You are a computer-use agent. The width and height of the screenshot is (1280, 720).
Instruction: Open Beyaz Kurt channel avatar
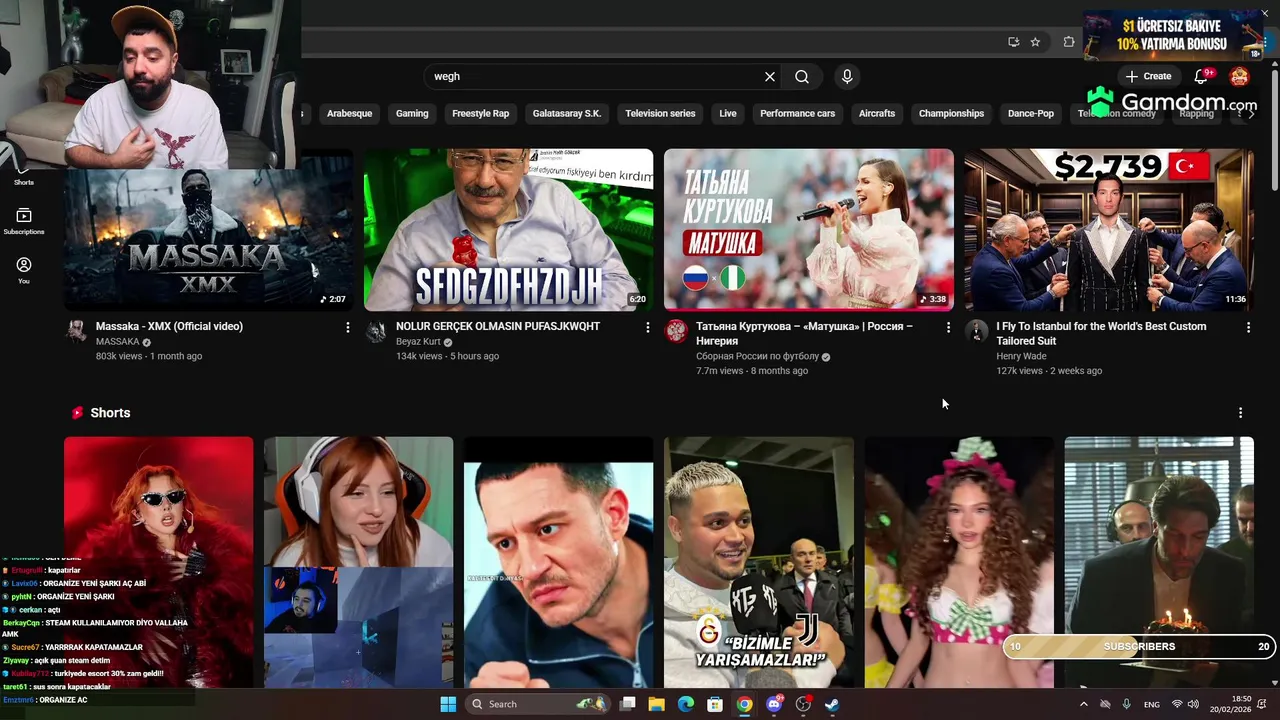point(376,332)
